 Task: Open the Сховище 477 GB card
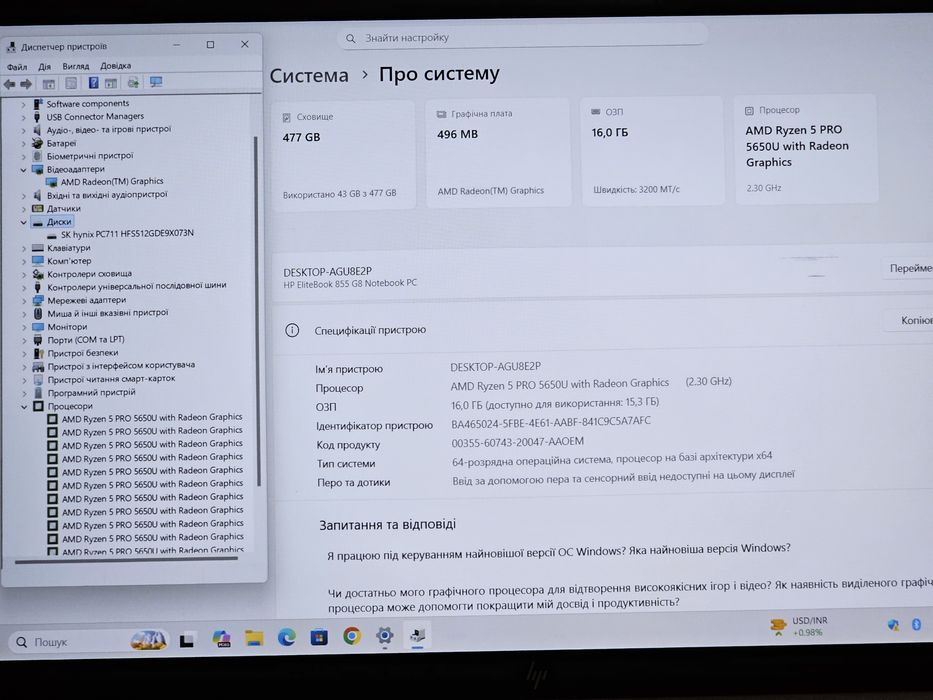point(343,155)
